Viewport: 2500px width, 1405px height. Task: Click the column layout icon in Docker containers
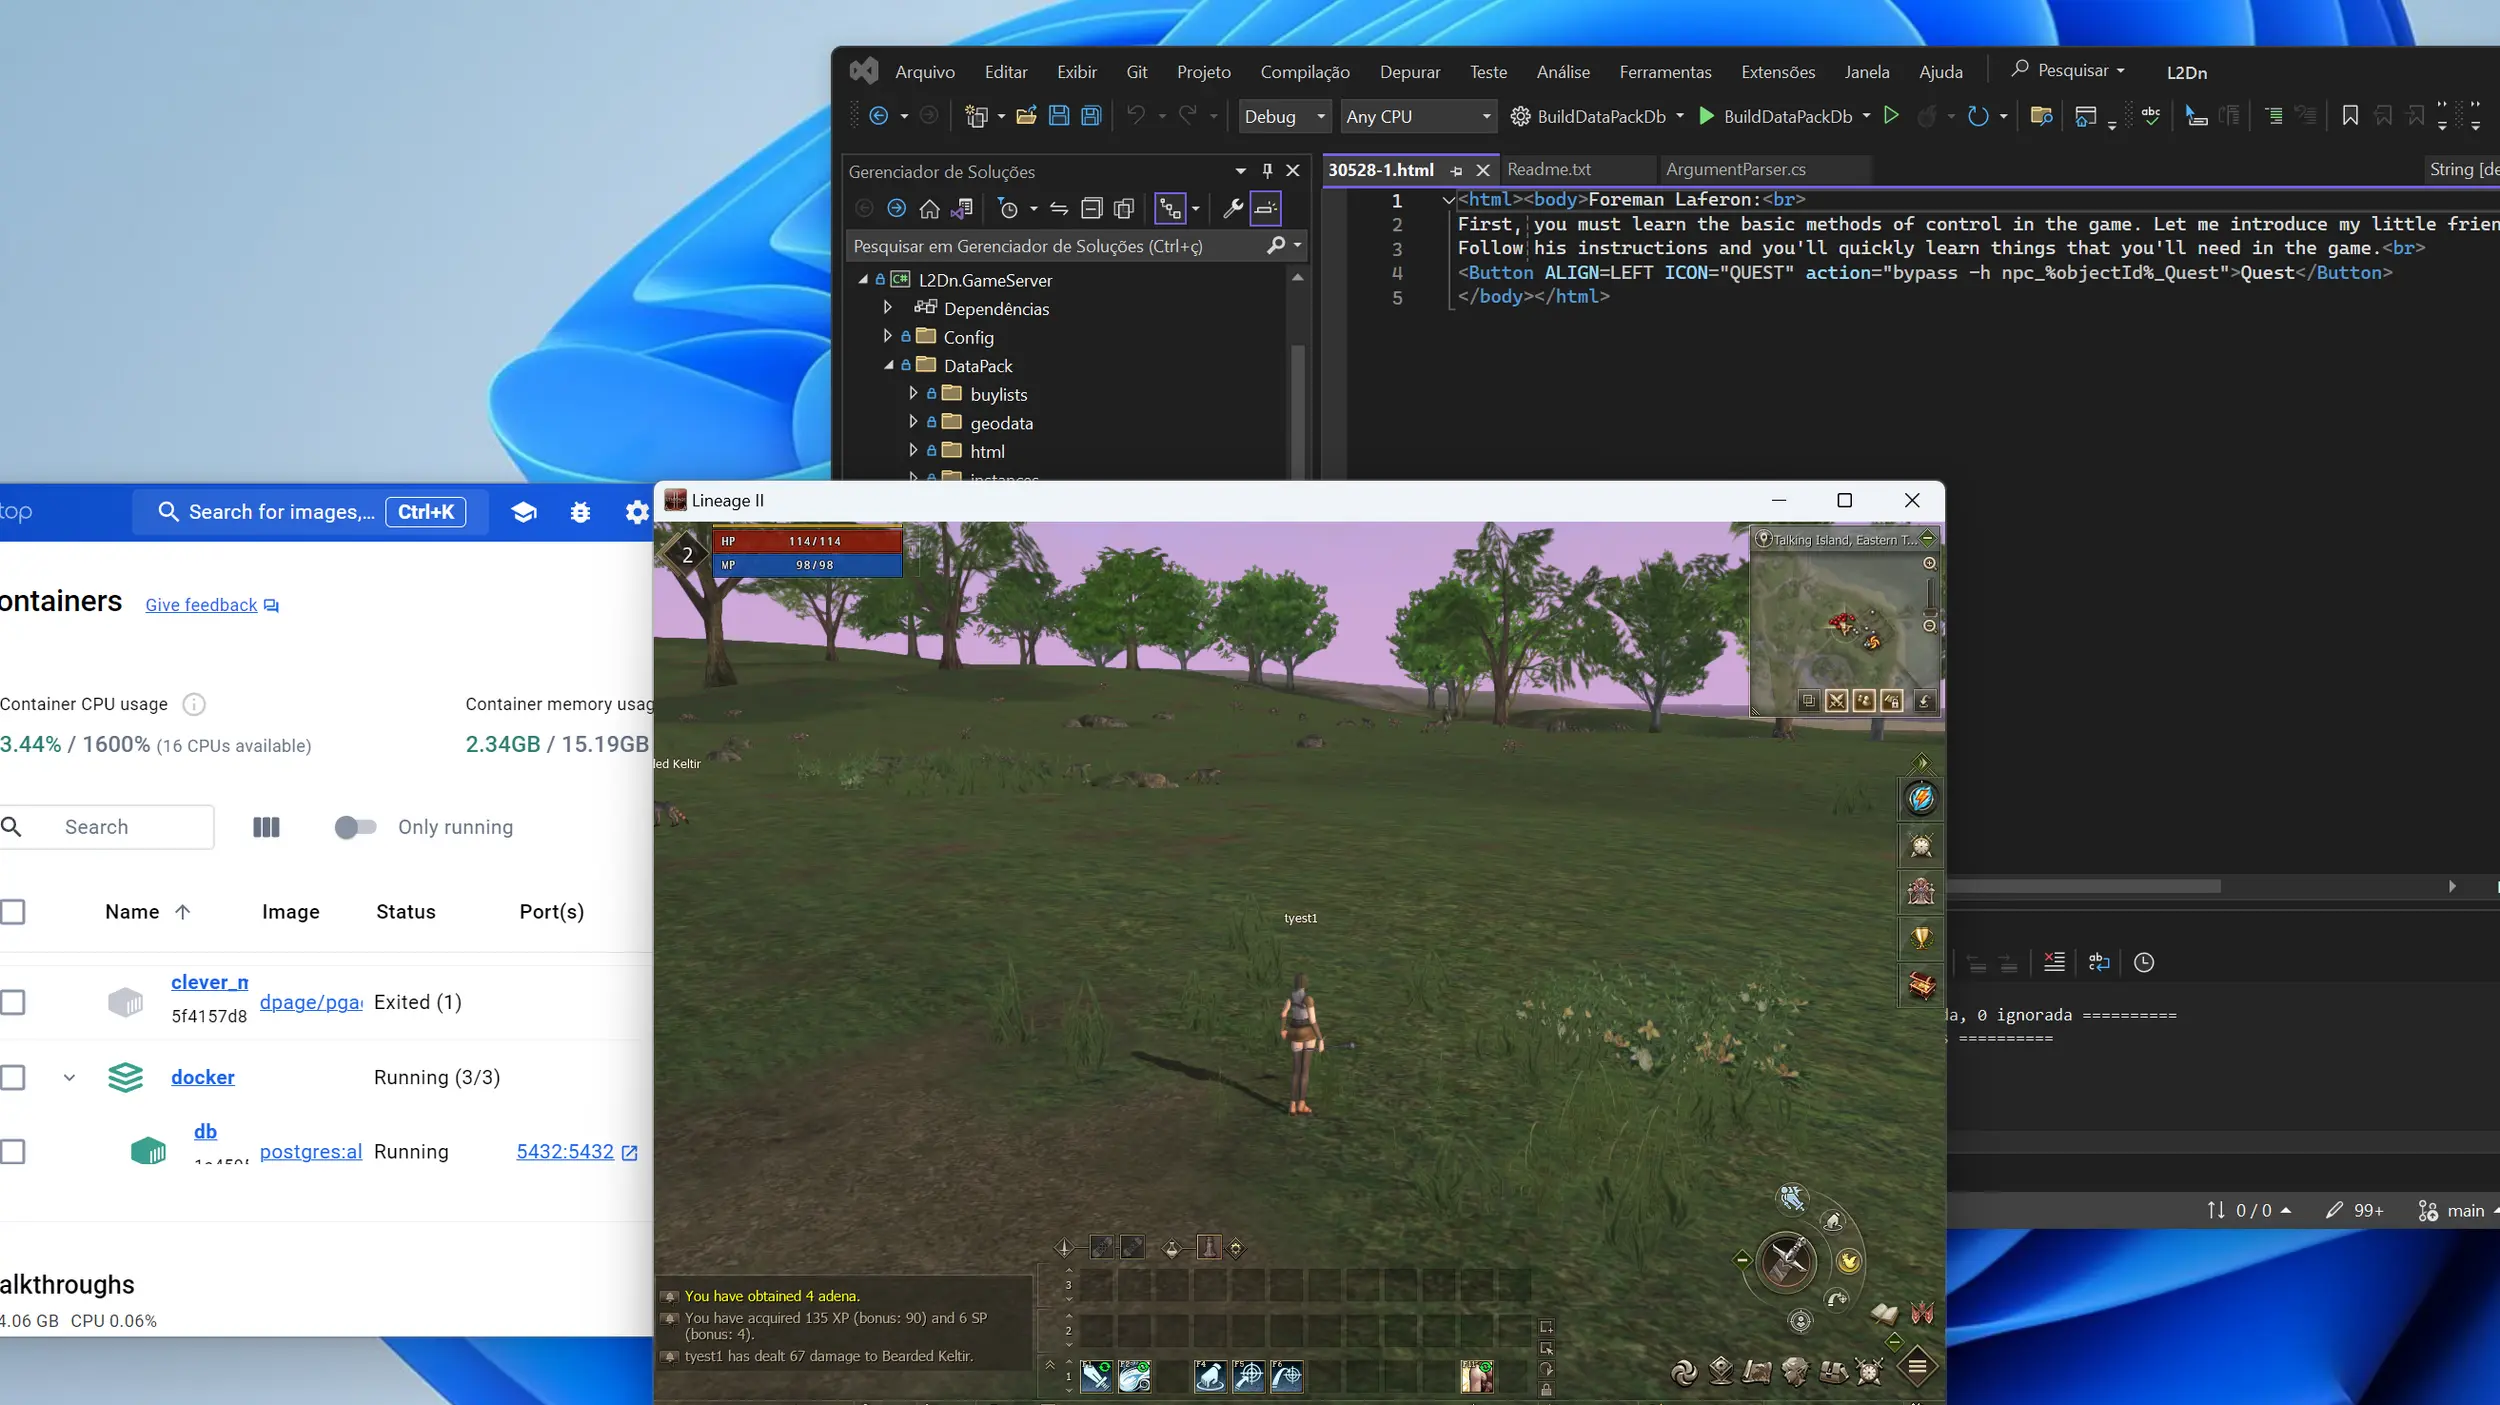click(266, 827)
